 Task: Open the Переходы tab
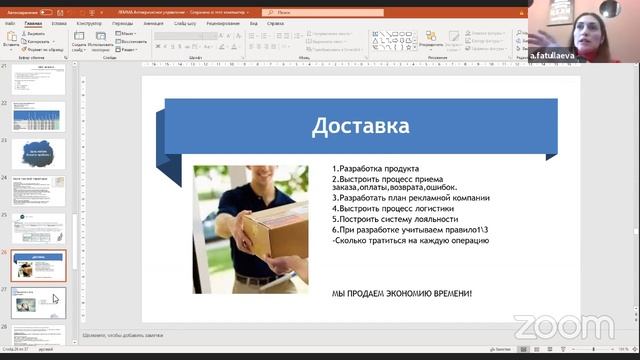pyautogui.click(x=122, y=24)
